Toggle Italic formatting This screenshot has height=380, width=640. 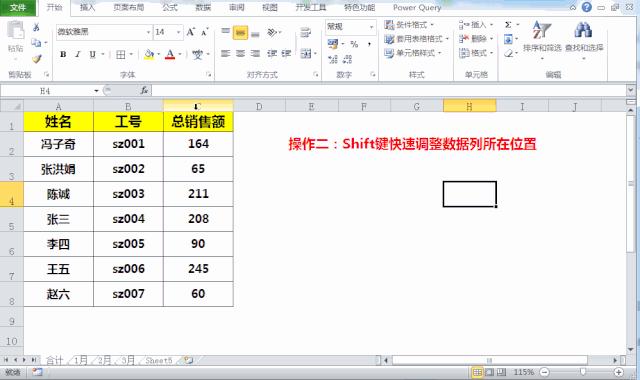(x=78, y=54)
